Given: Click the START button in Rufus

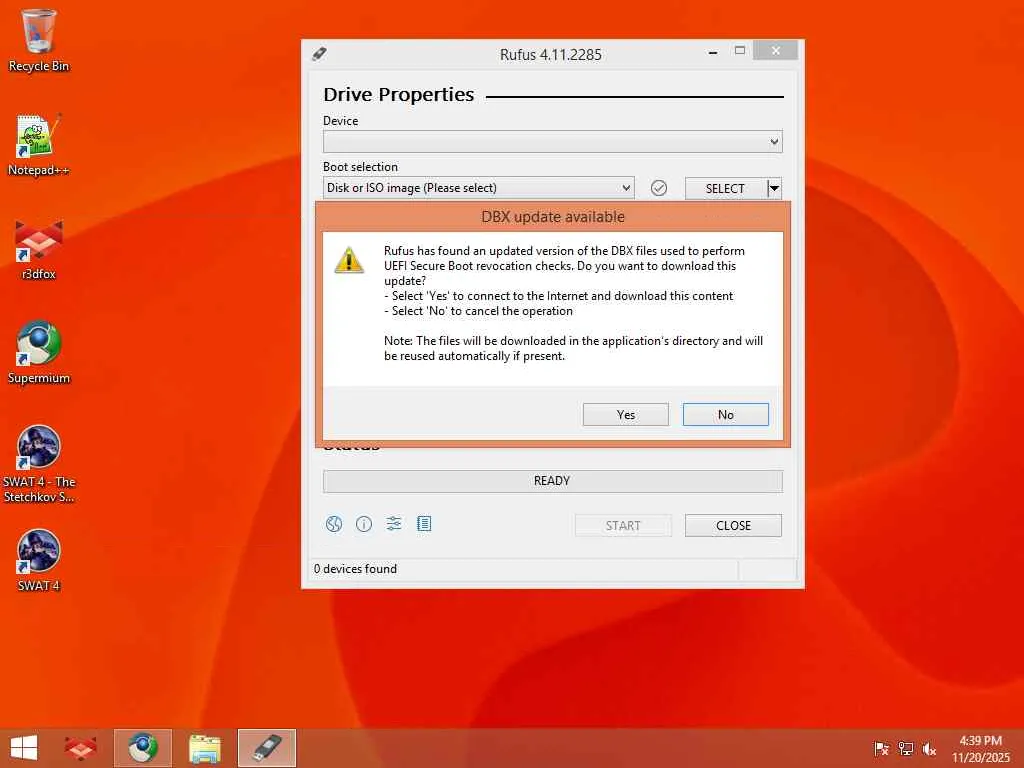Looking at the screenshot, I should click(x=623, y=526).
